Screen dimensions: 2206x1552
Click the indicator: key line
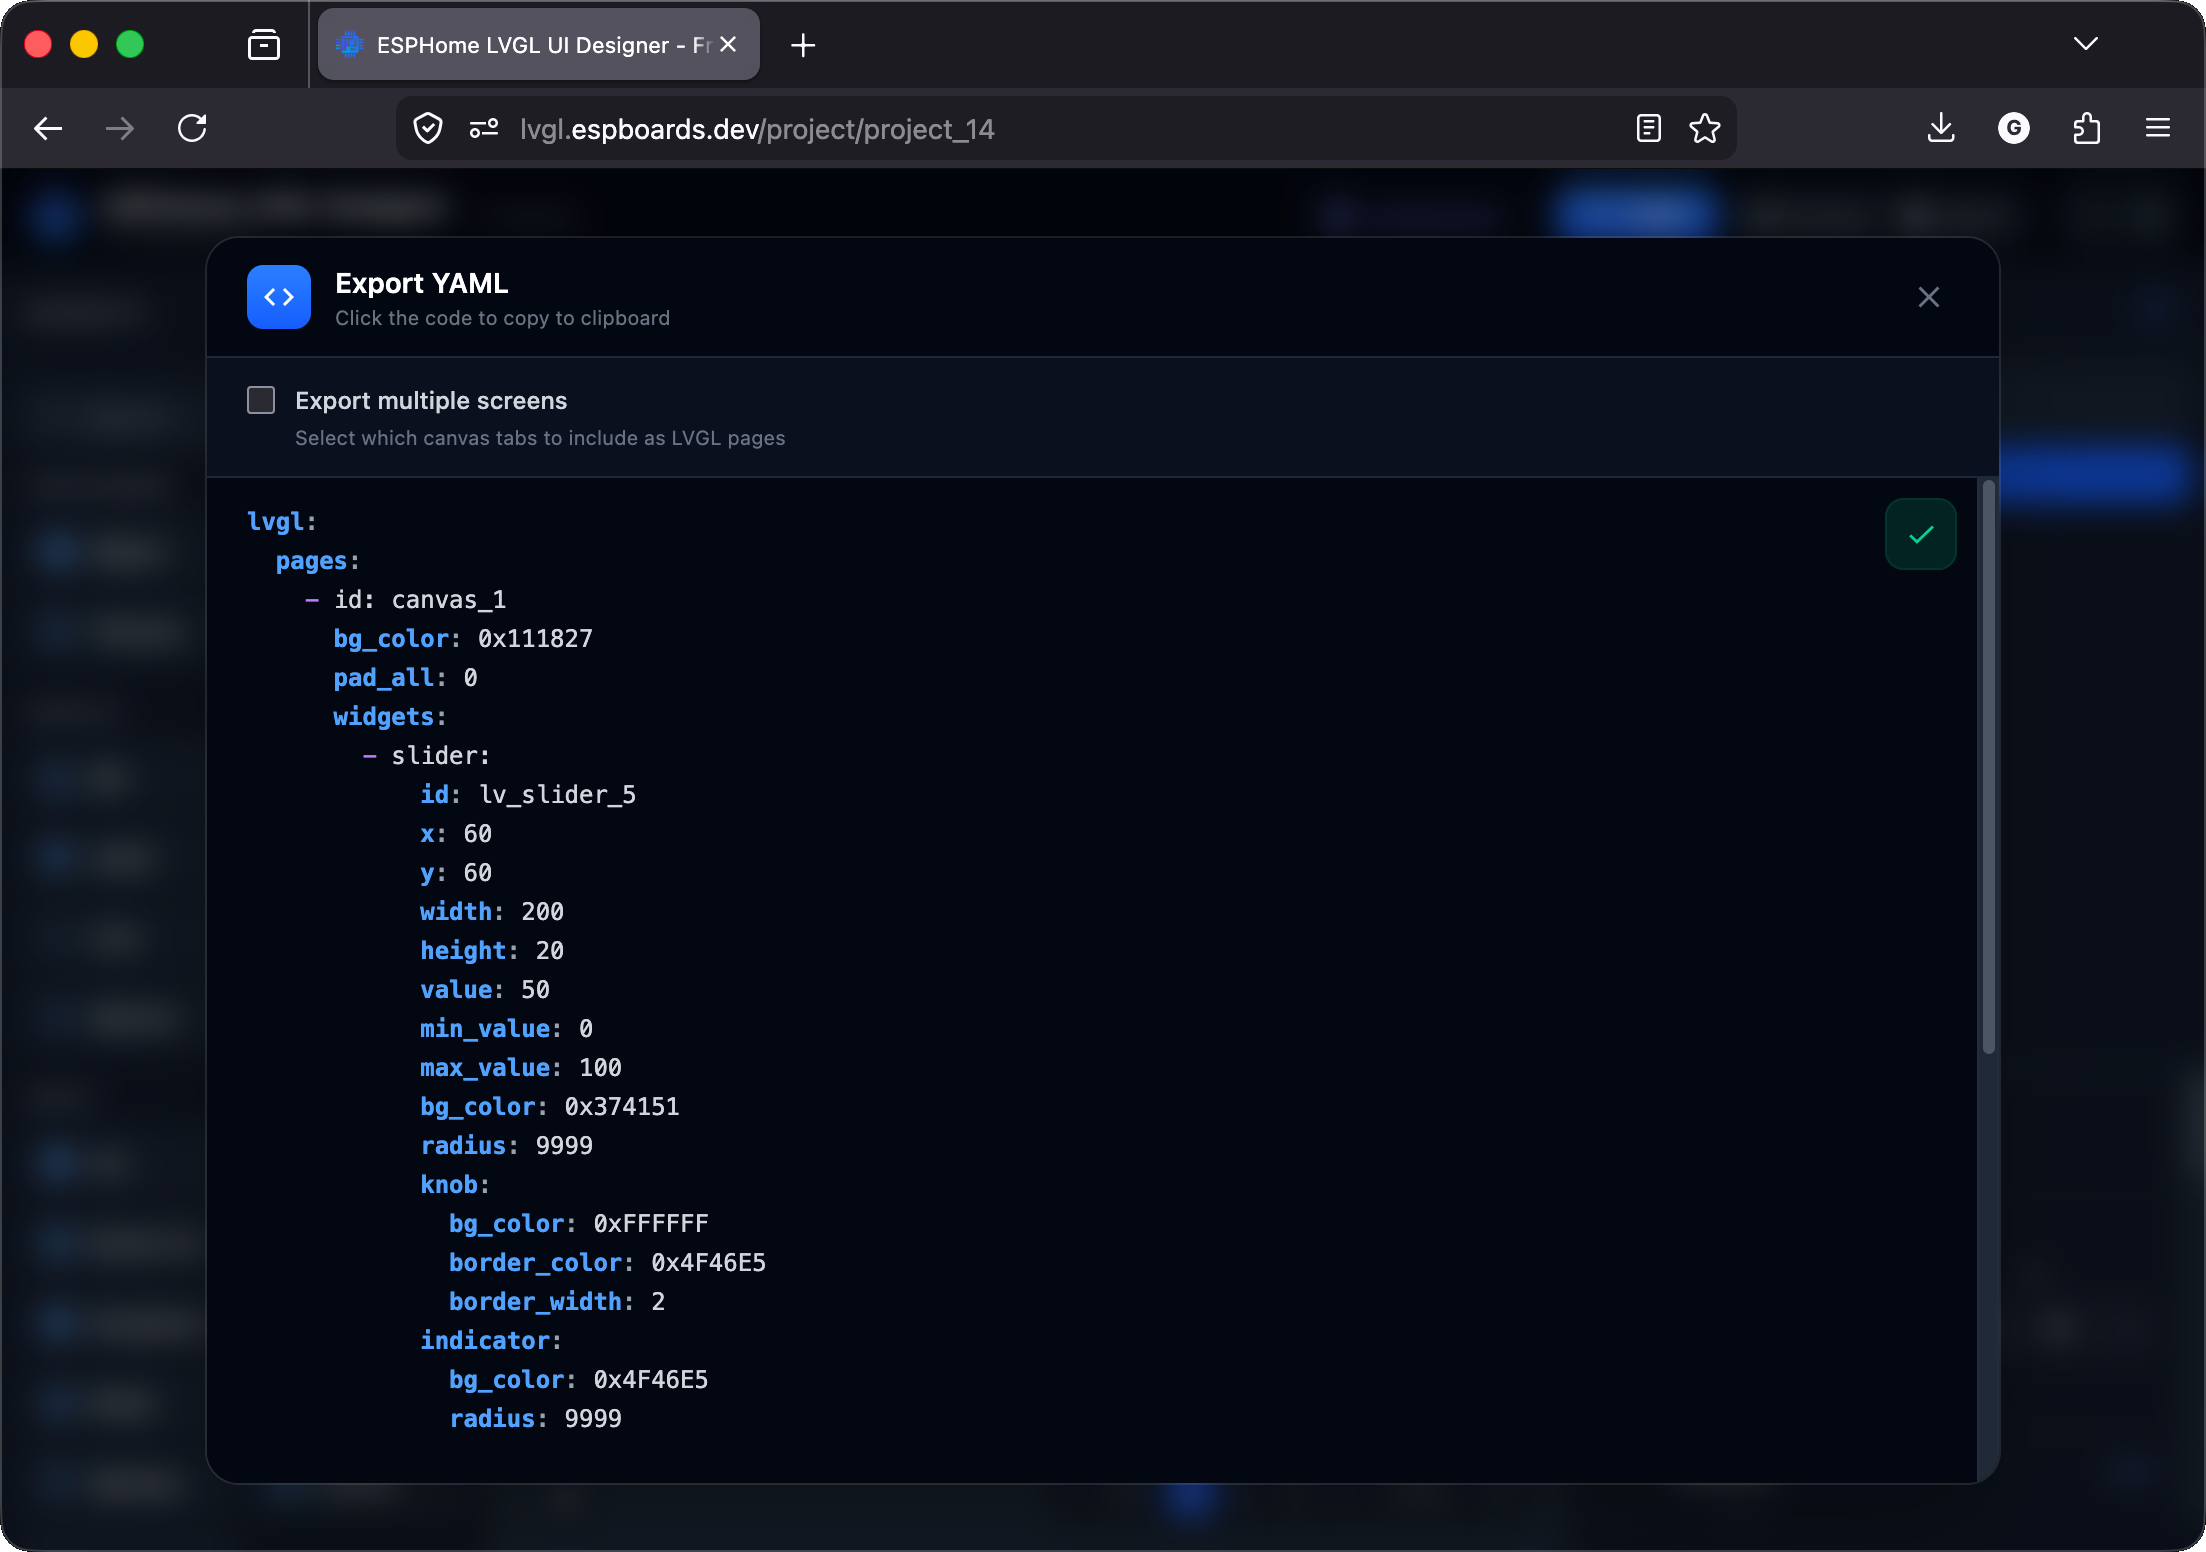[x=491, y=1340]
